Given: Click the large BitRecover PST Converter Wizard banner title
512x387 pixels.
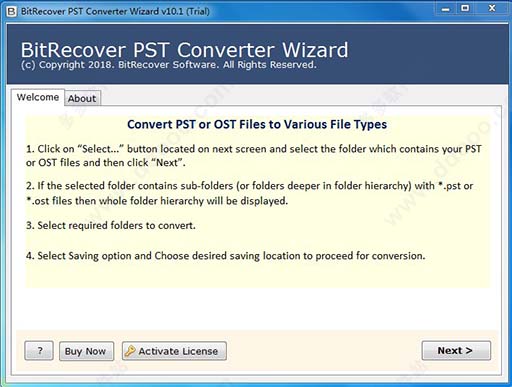Looking at the screenshot, I should (x=184, y=50).
